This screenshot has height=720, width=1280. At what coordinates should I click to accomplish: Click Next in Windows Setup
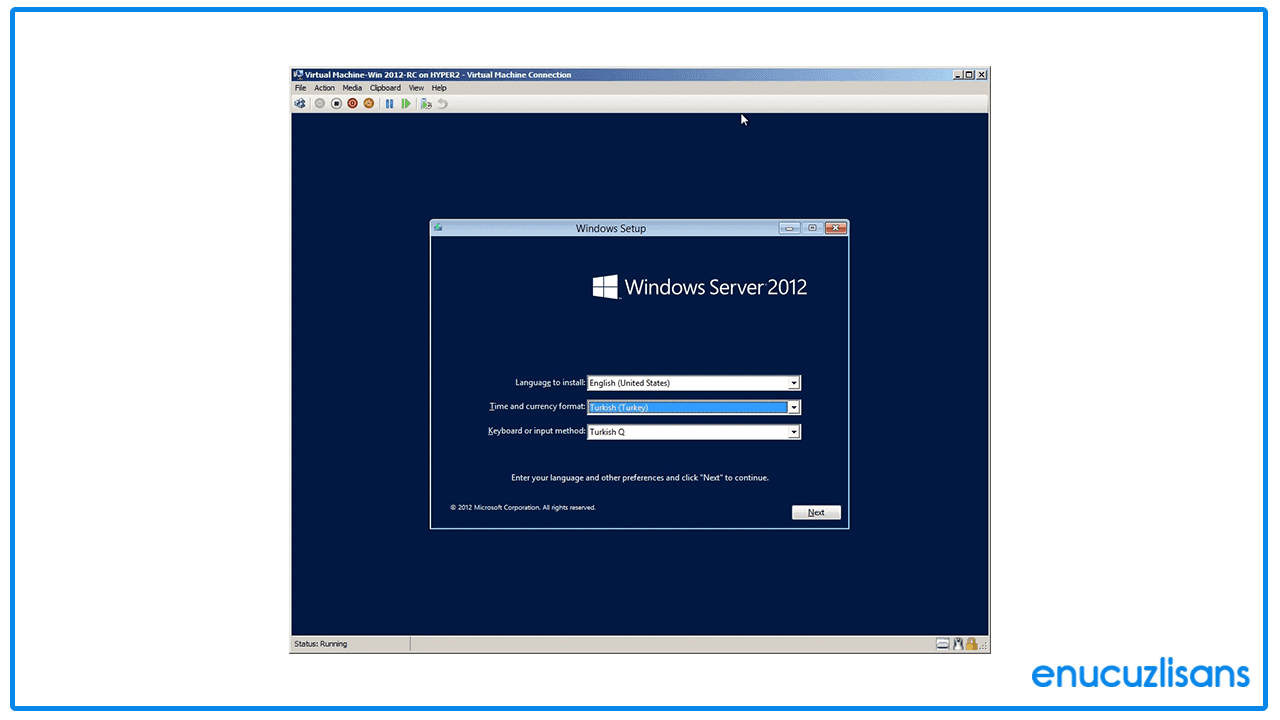click(x=816, y=512)
